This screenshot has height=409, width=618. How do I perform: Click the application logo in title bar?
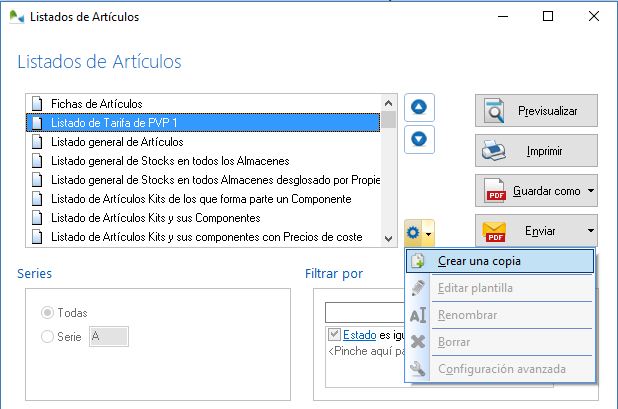17,17
